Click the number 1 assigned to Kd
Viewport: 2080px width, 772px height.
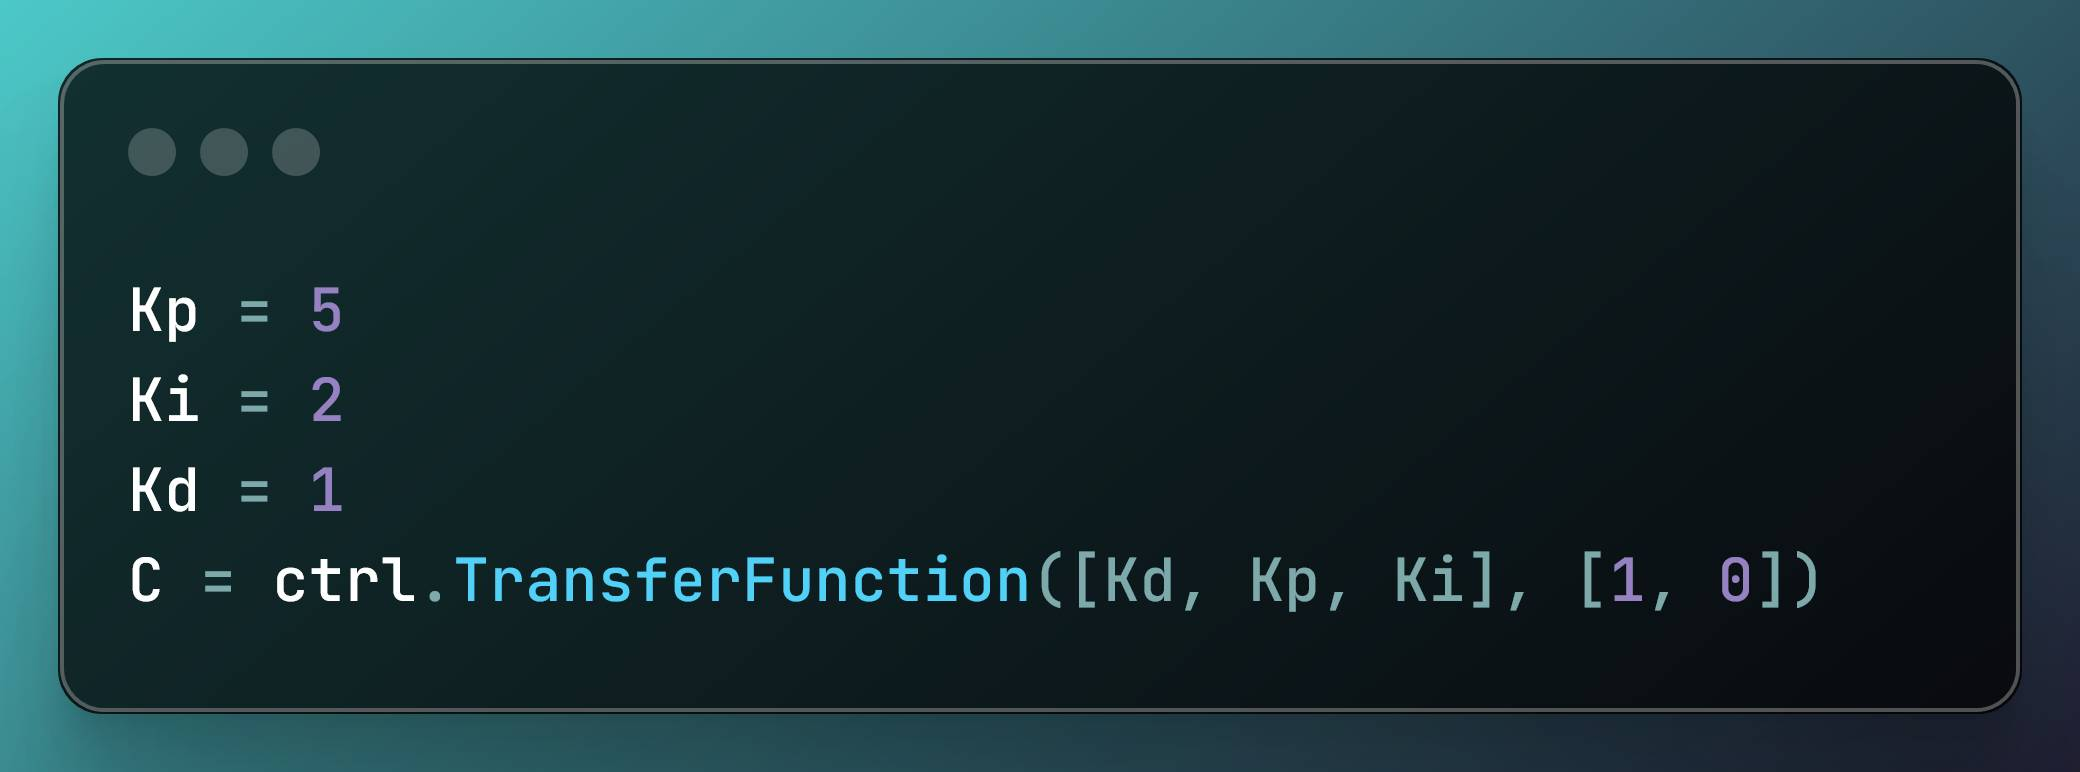click(x=326, y=491)
